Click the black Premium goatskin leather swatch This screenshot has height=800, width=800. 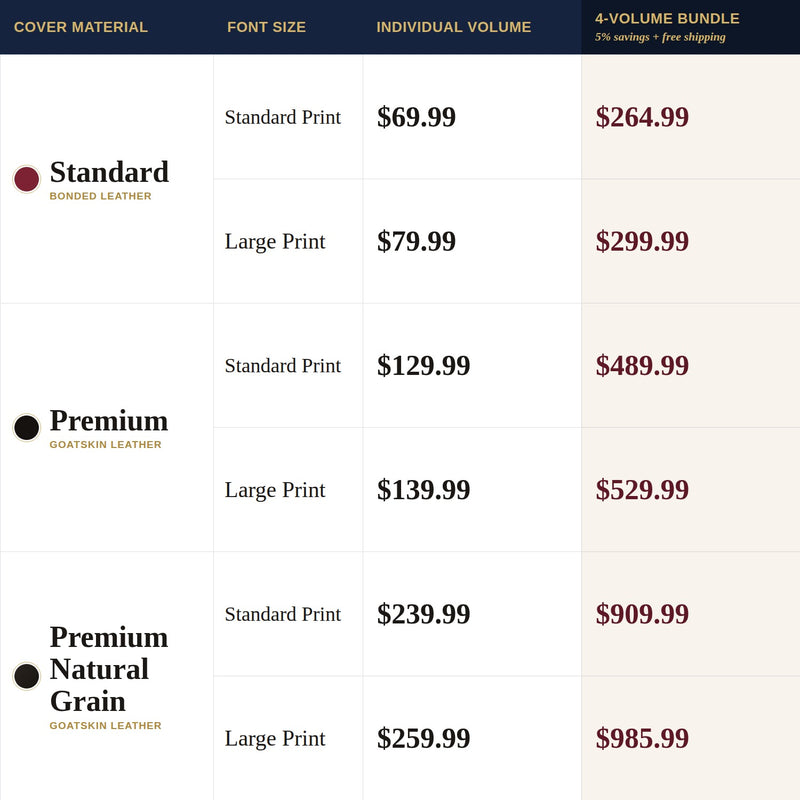point(27,428)
